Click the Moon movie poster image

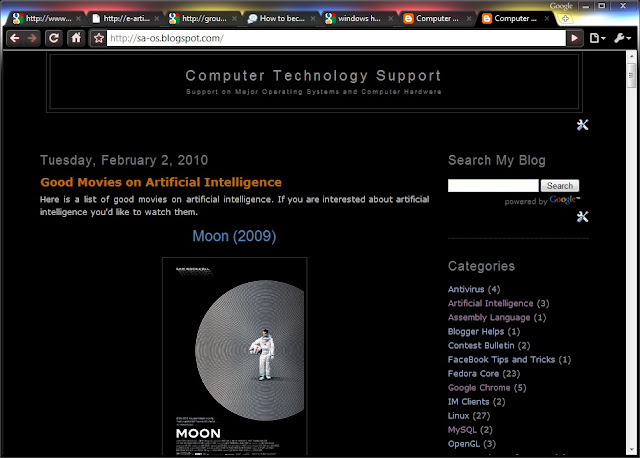234,356
